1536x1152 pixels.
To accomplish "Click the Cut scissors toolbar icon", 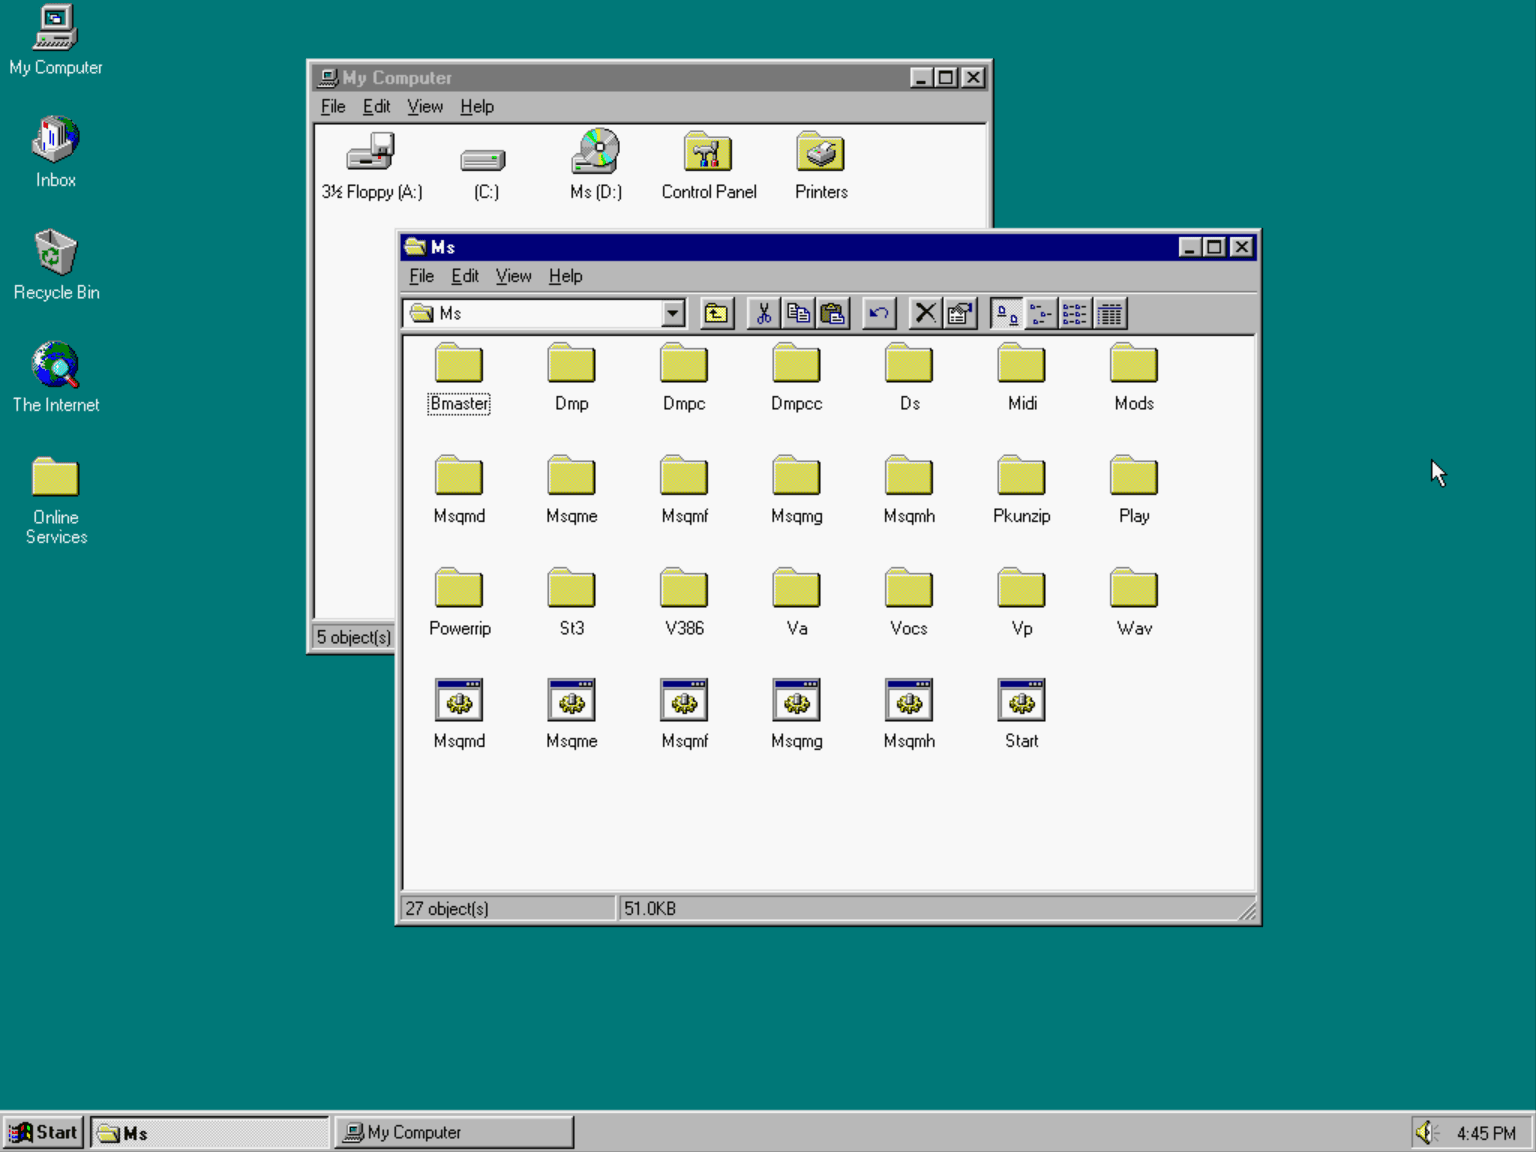I will click(x=764, y=314).
